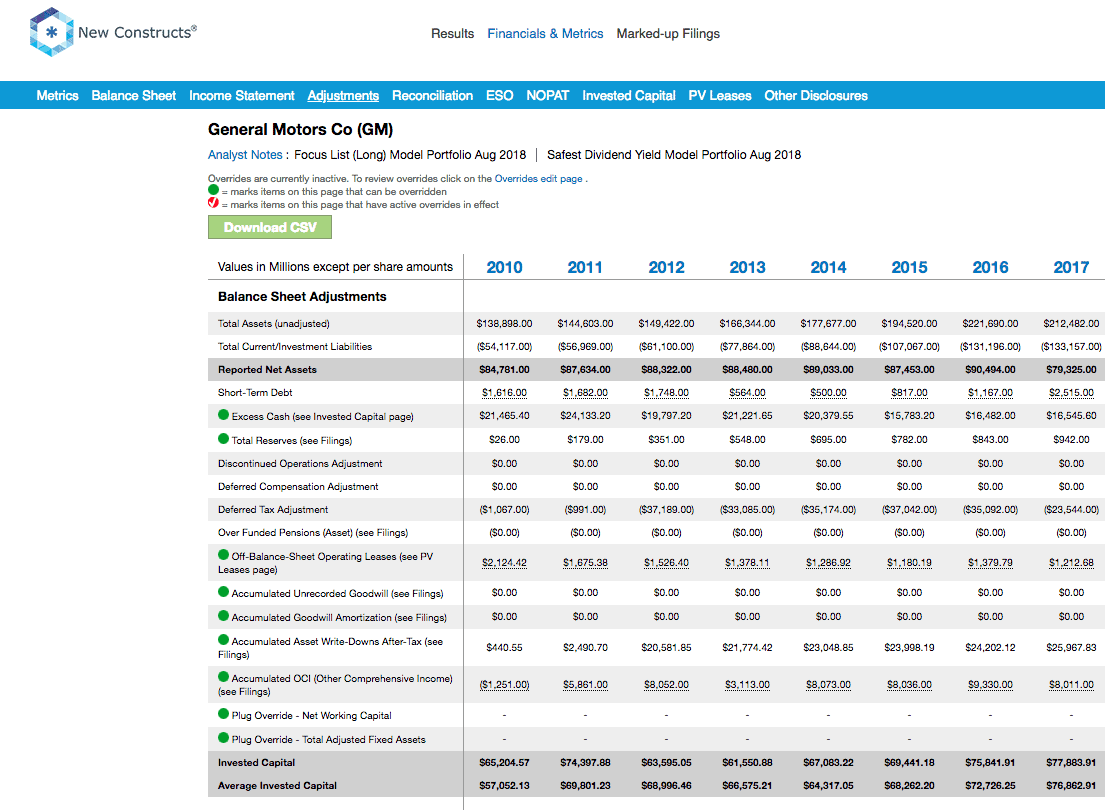Screen dimensions: 1105x810
Task: Switch to the Metrics tab
Action: pos(58,96)
